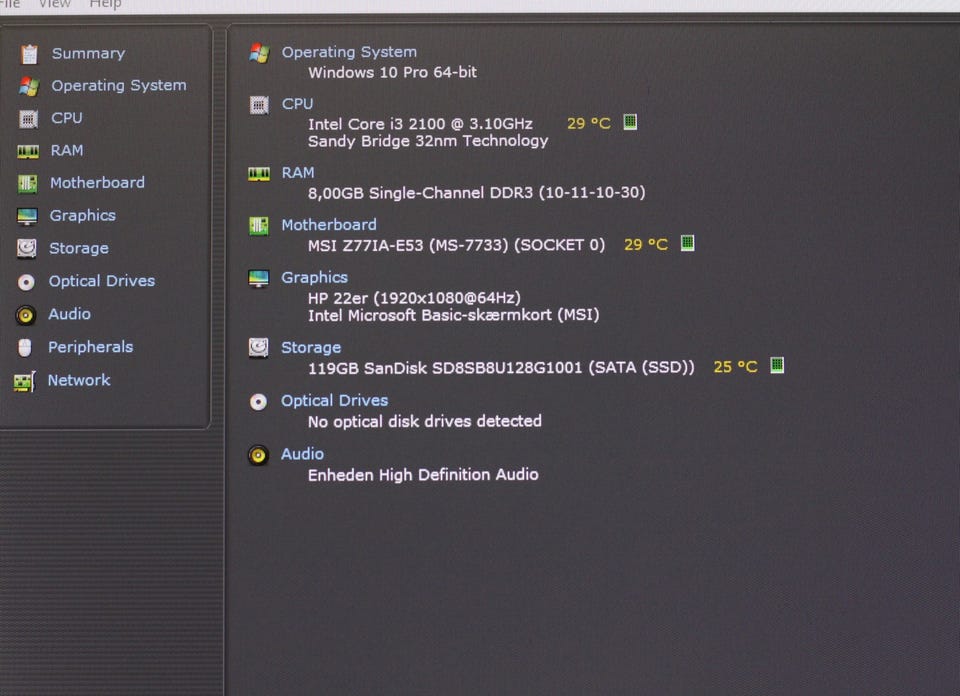Click the Storage hard drive icon in sidebar
The height and width of the screenshot is (696, 960).
coord(26,249)
